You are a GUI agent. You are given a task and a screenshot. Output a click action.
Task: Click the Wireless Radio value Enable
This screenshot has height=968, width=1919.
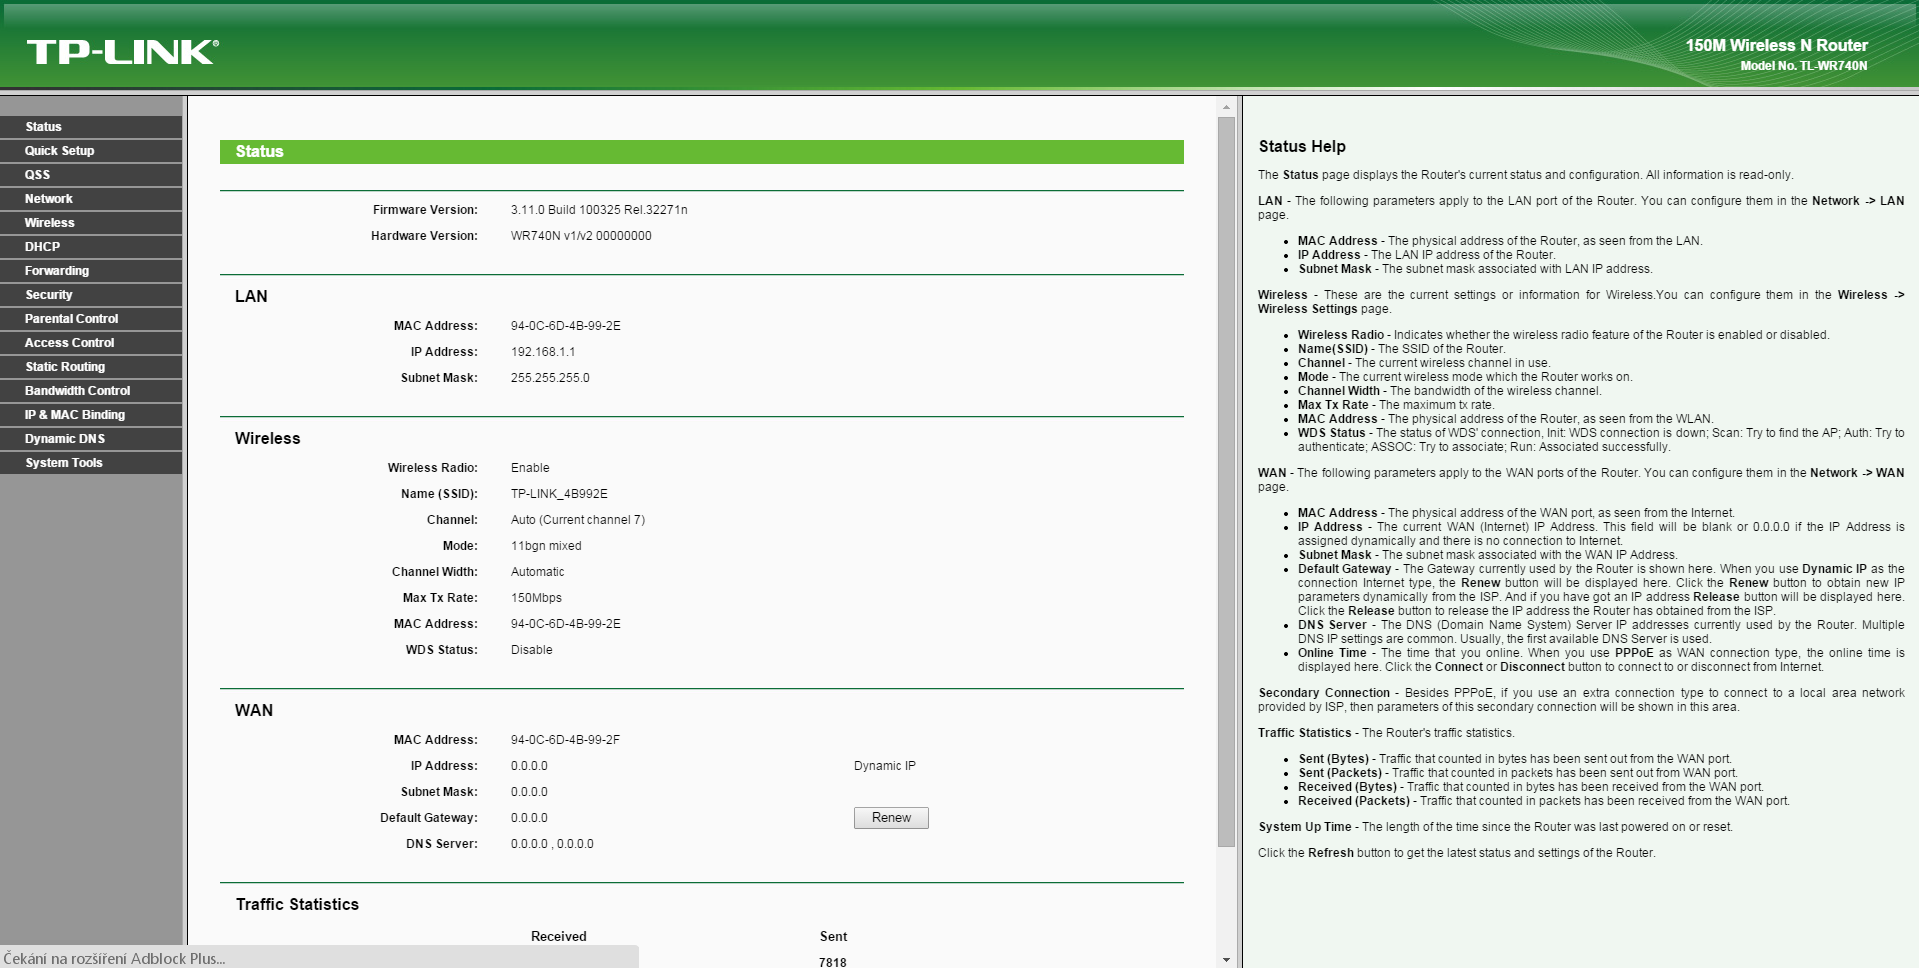tap(530, 468)
